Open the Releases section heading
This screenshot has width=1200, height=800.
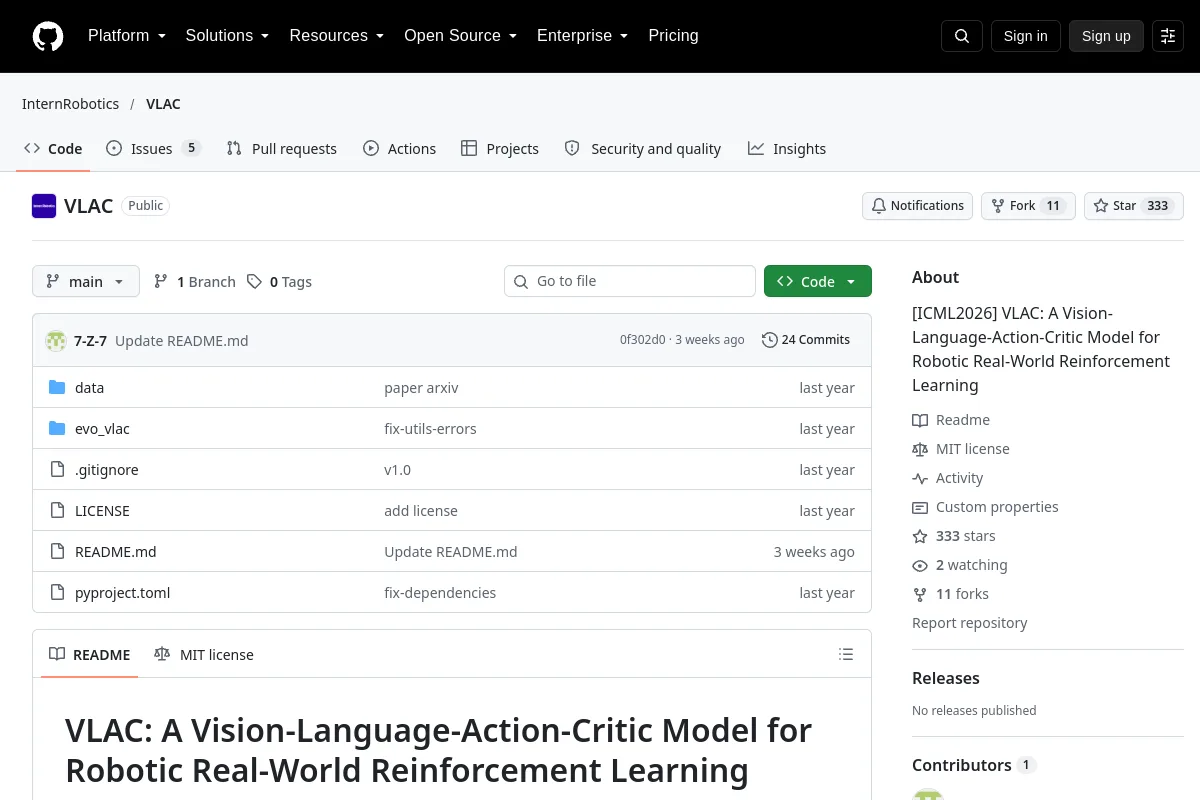click(946, 678)
